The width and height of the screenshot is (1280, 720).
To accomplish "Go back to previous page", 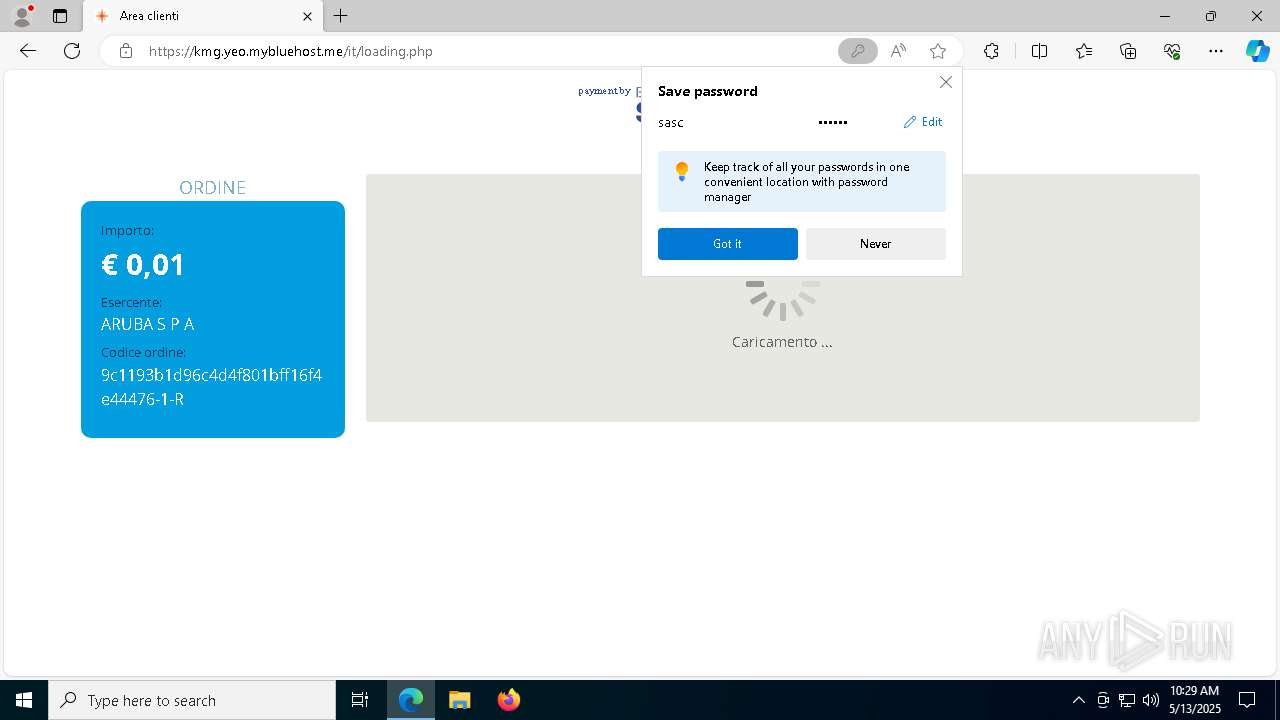I will coord(28,51).
